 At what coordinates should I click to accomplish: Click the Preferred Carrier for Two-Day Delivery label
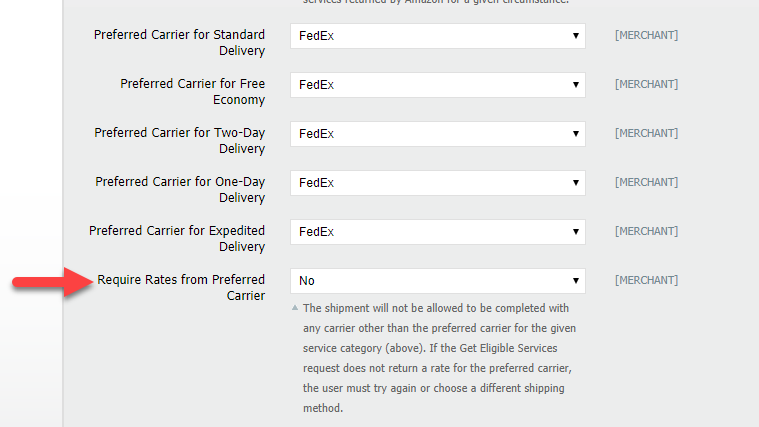tap(180, 141)
